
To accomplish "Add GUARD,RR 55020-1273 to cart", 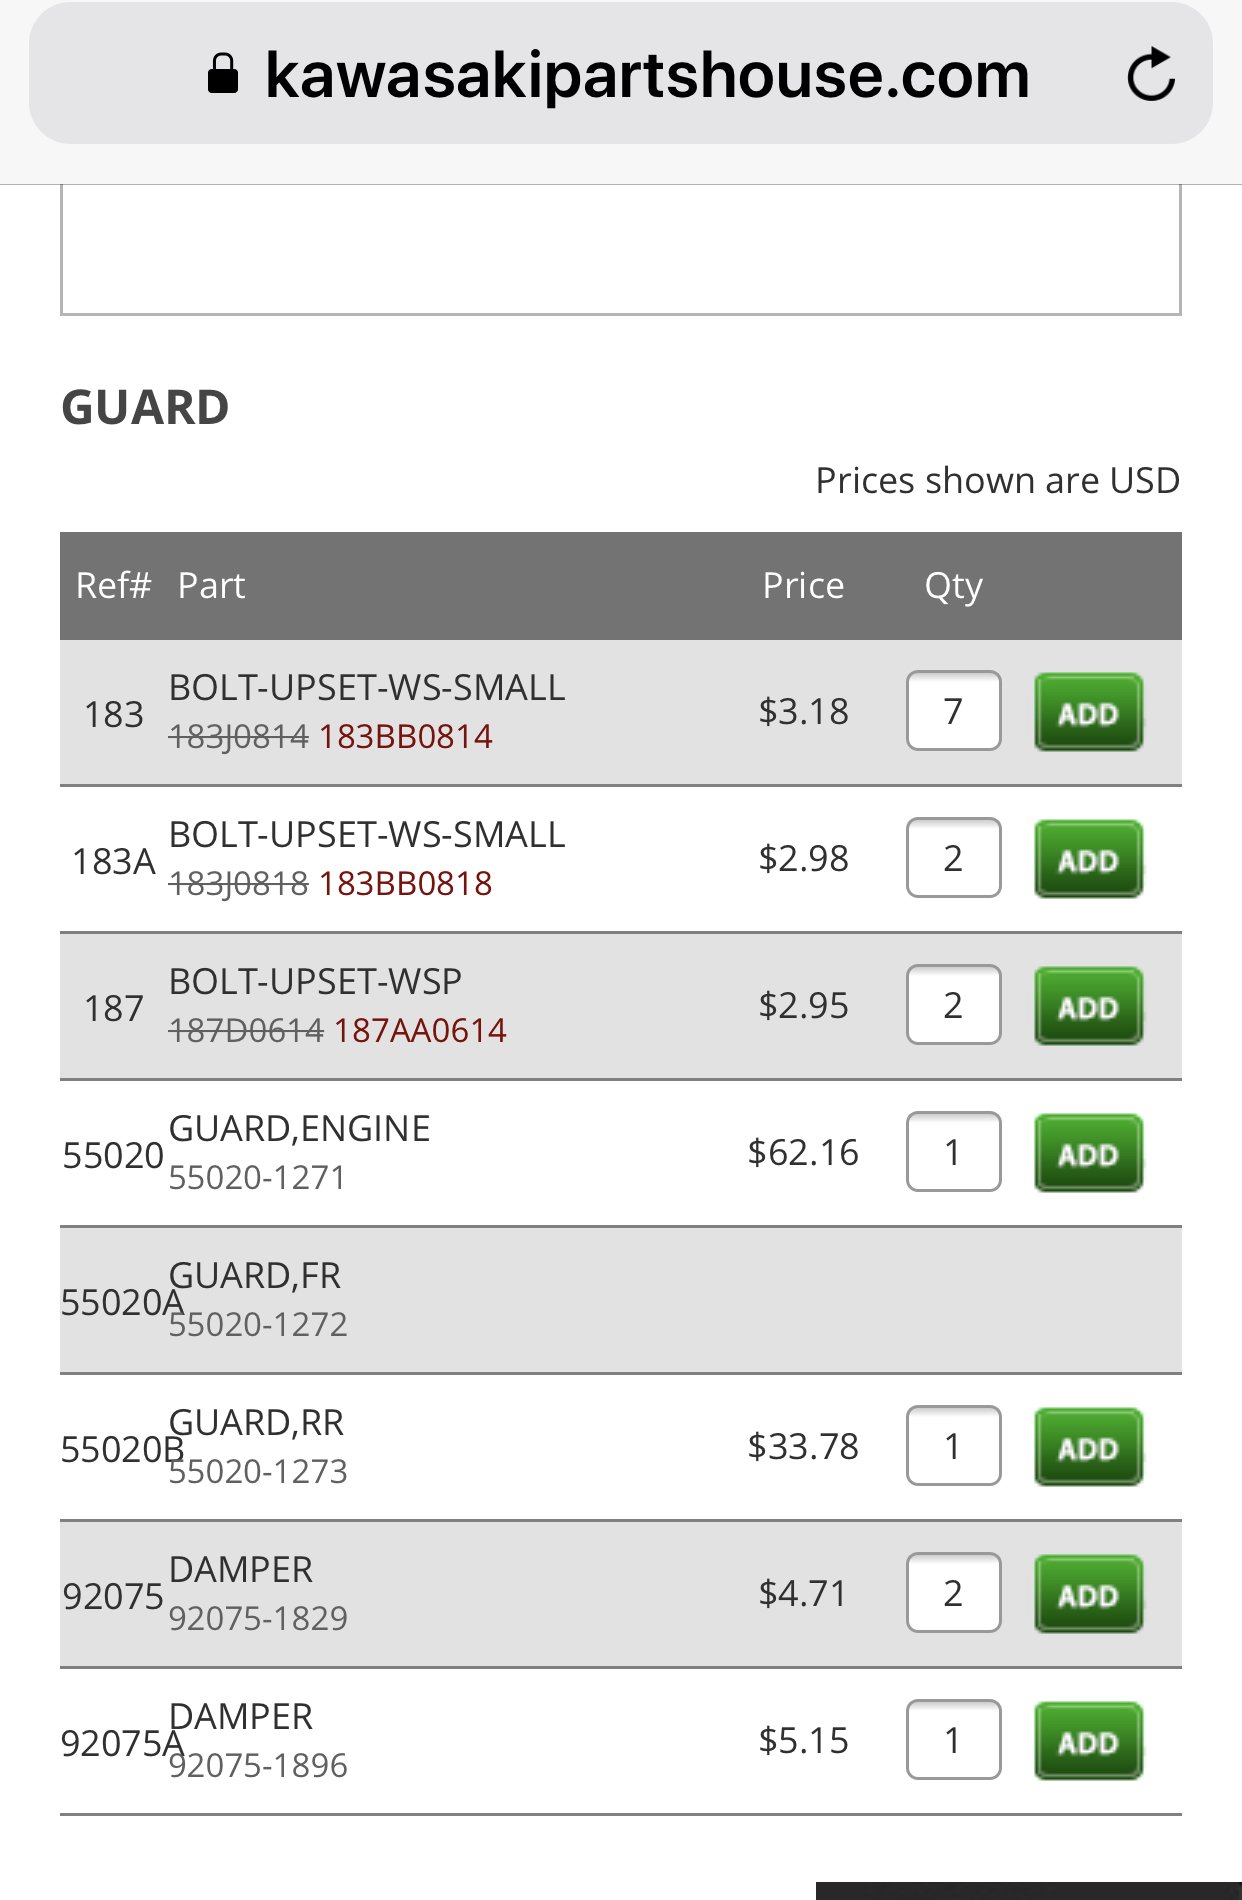I will point(1088,1447).
